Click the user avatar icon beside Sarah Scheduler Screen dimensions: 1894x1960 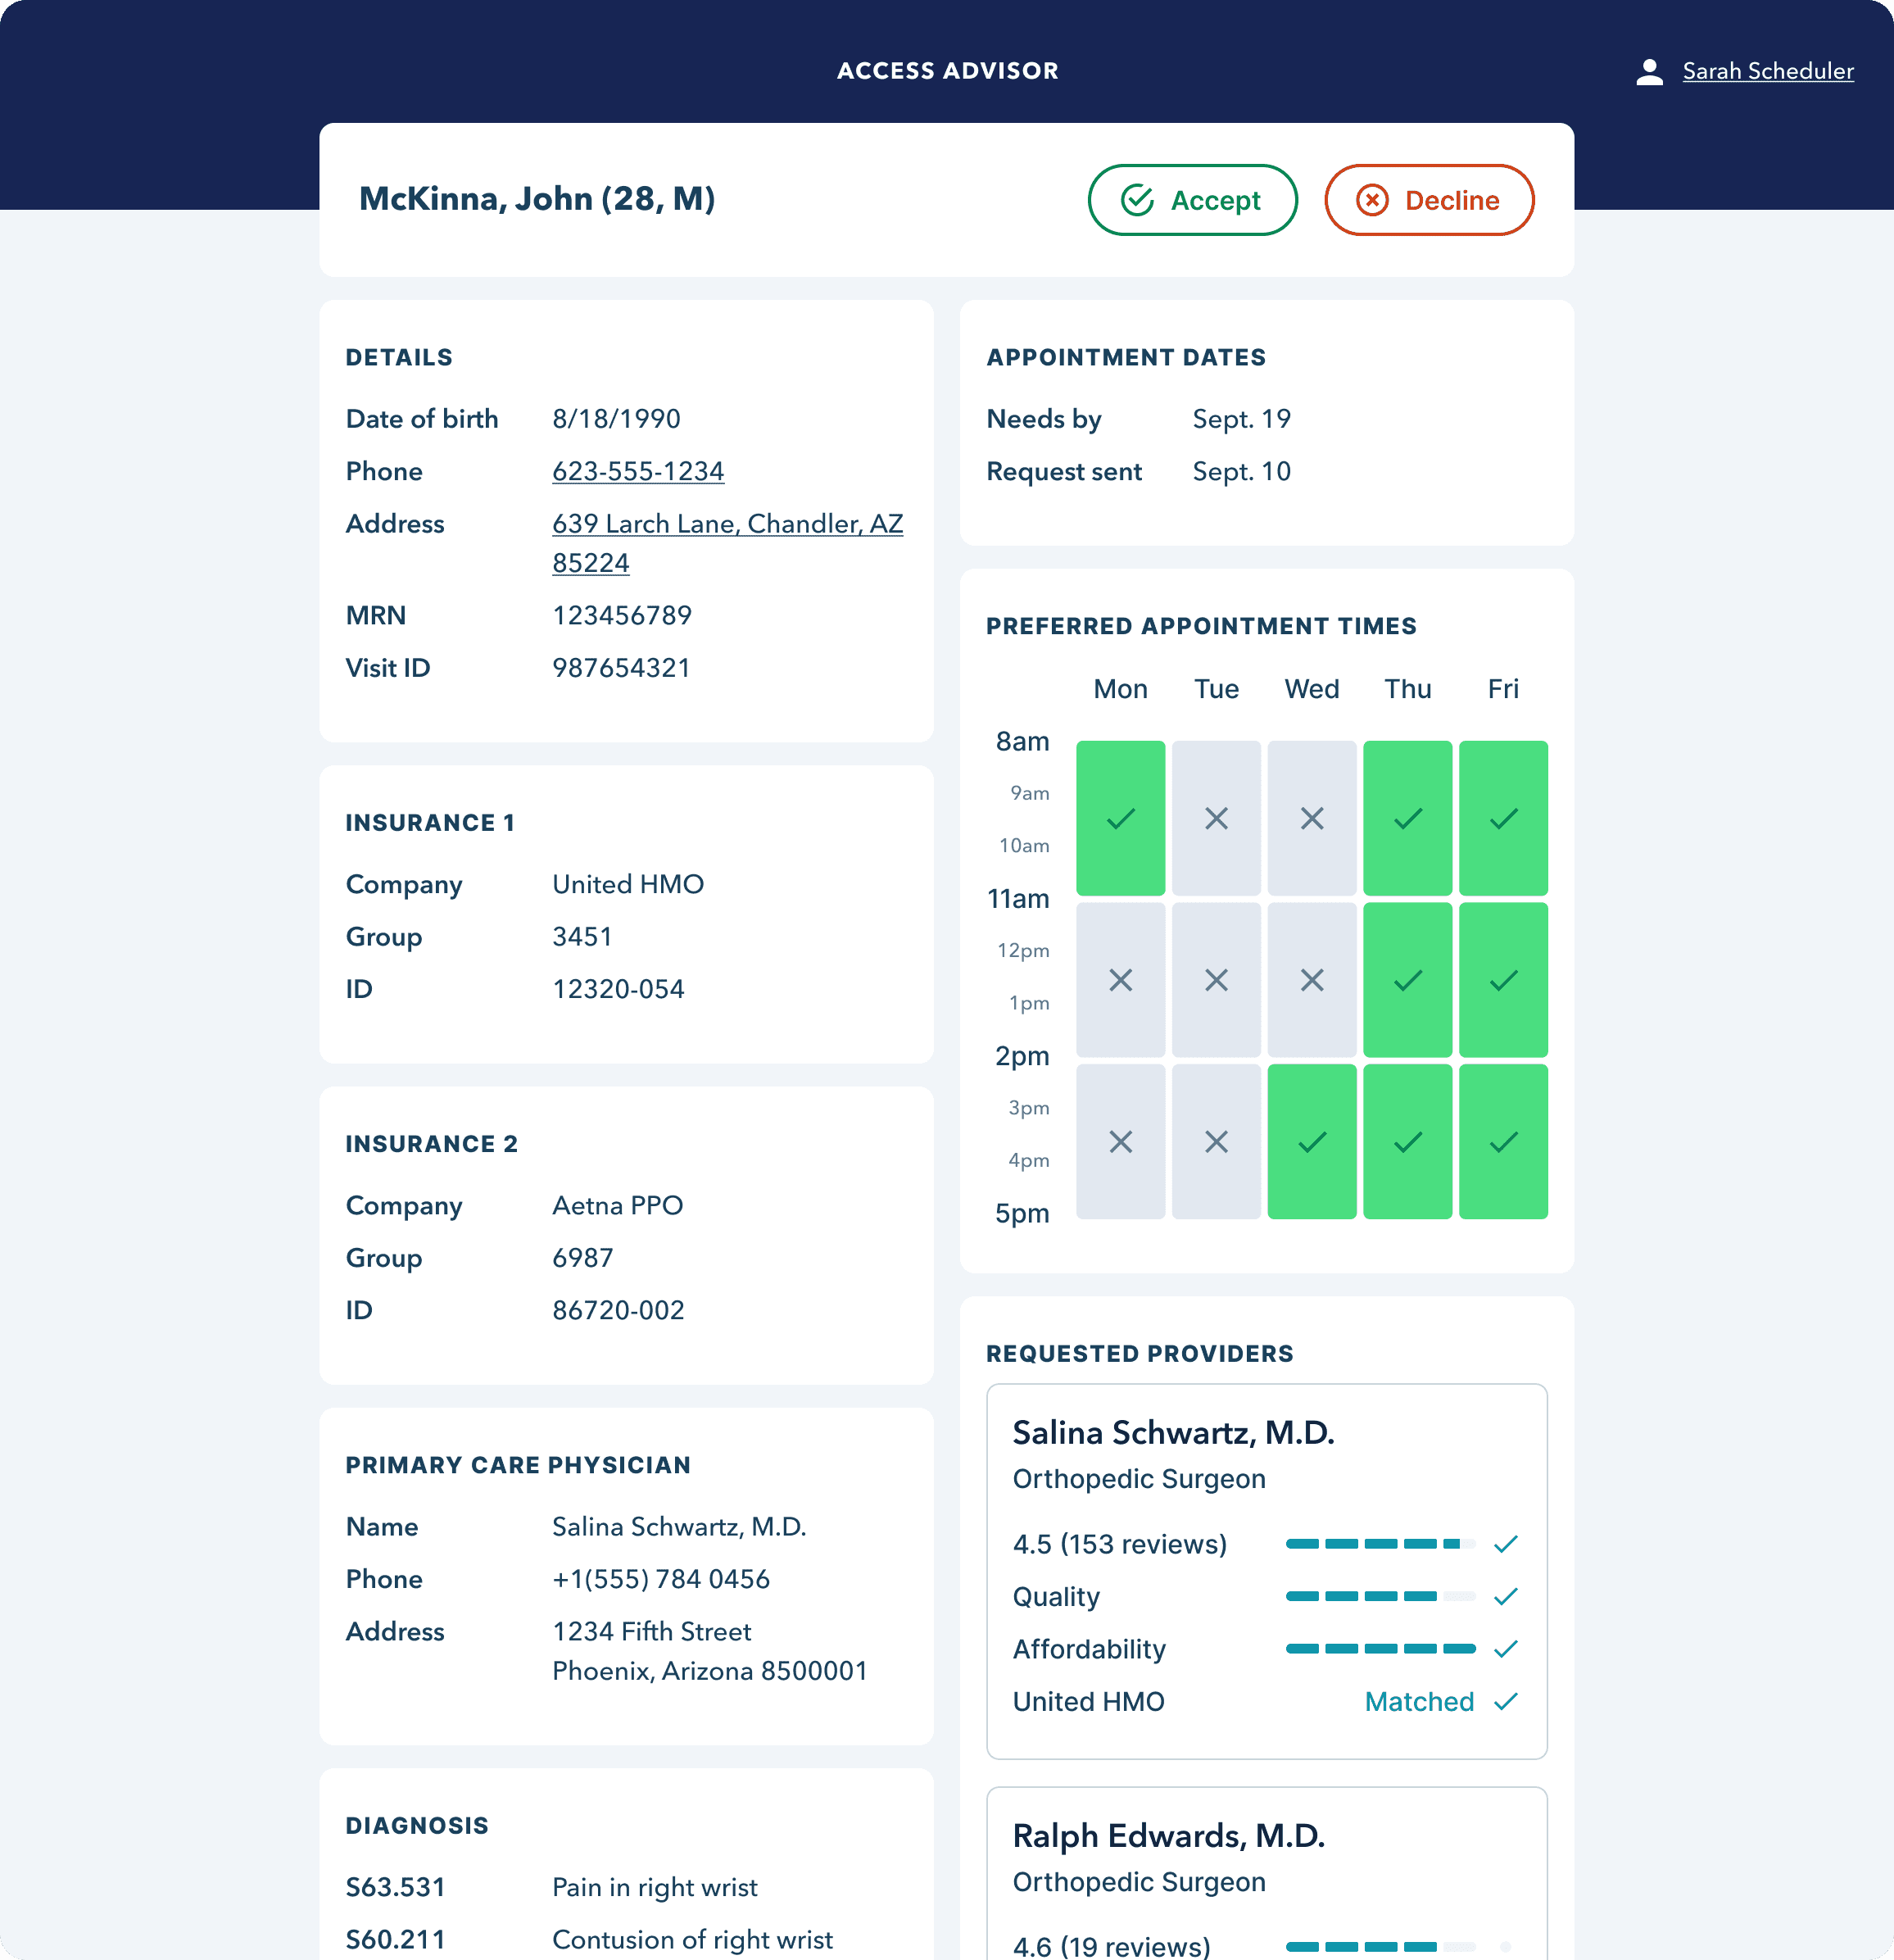coord(1648,70)
